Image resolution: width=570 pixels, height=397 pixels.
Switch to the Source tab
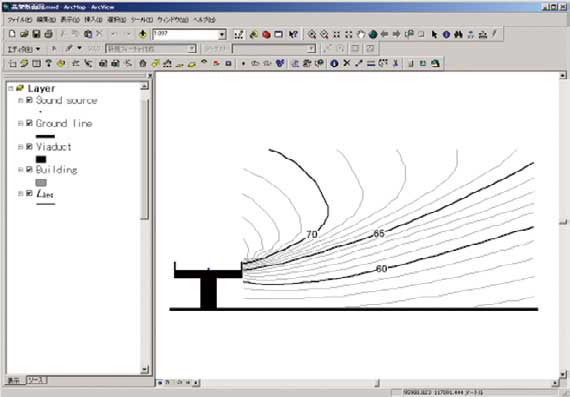pyautogui.click(x=36, y=380)
